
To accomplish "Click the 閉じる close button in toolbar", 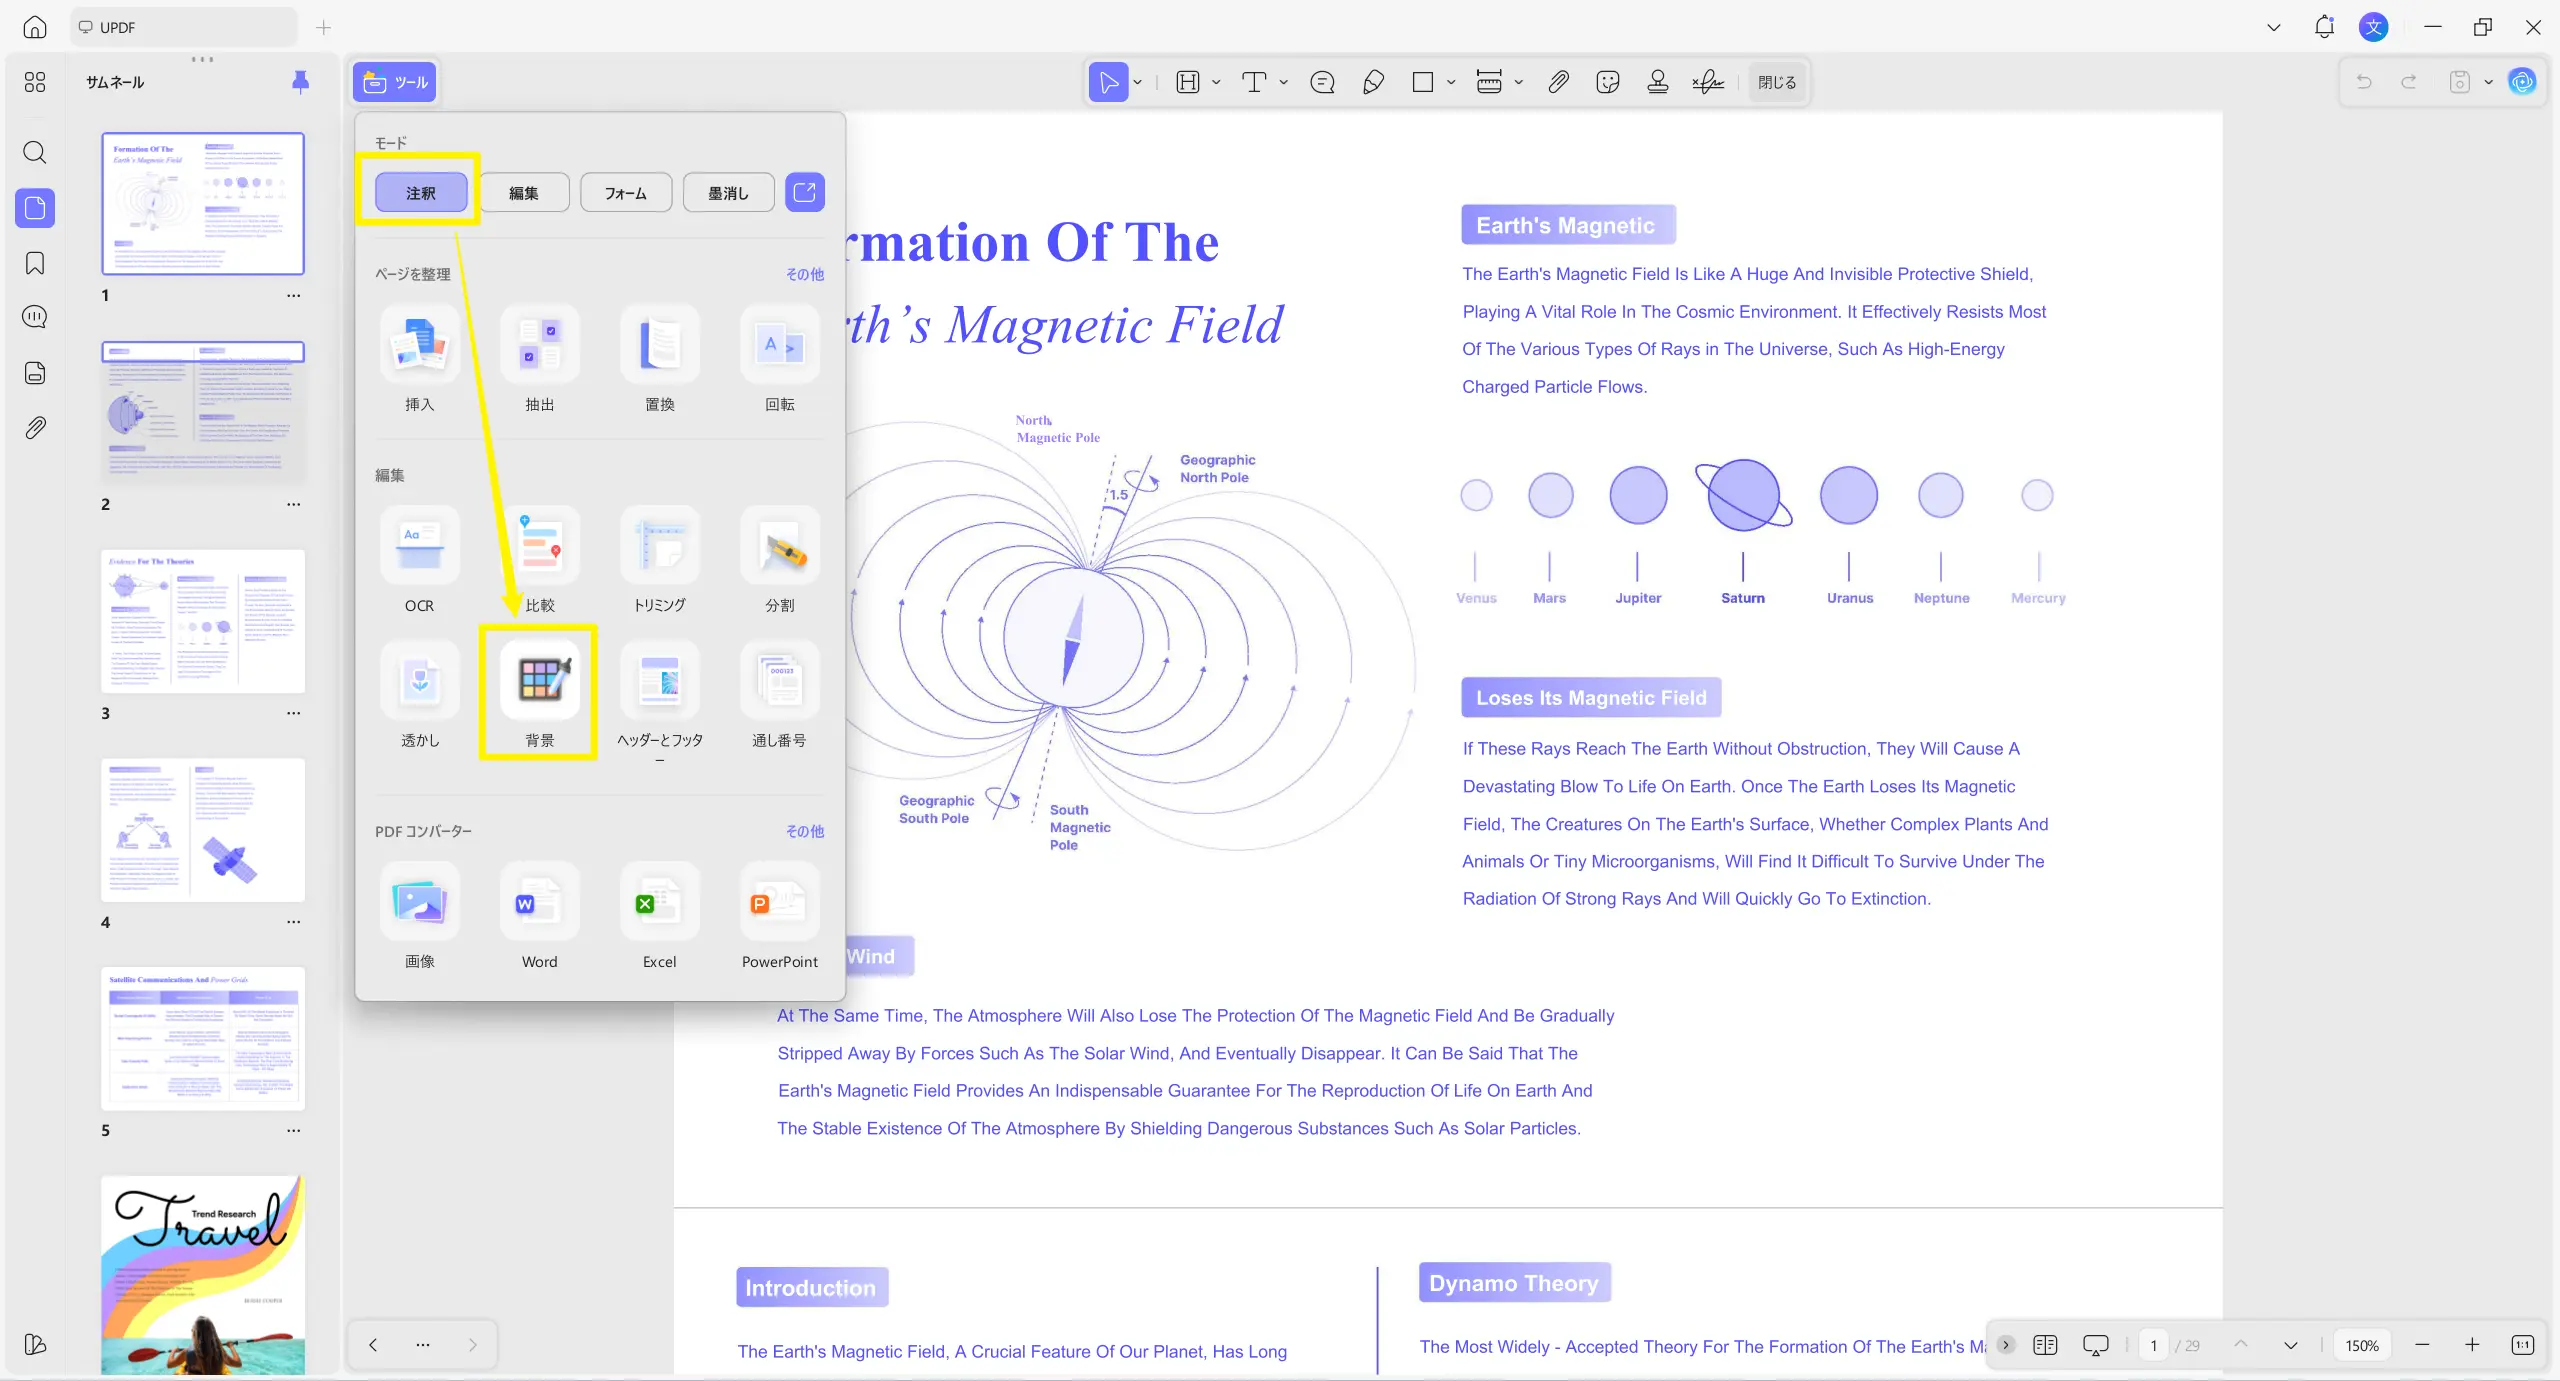I will 1777,82.
